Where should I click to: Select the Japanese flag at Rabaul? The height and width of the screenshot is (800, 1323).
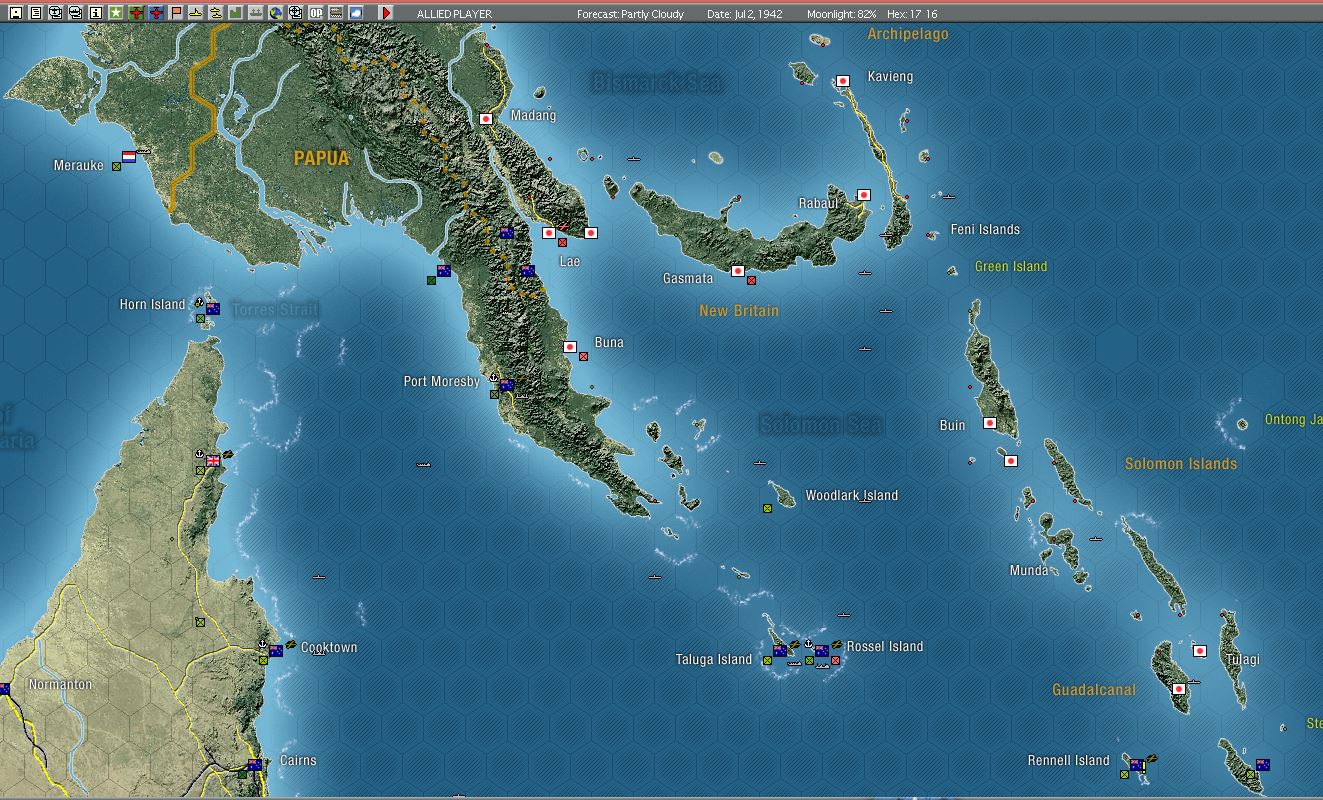pos(864,194)
